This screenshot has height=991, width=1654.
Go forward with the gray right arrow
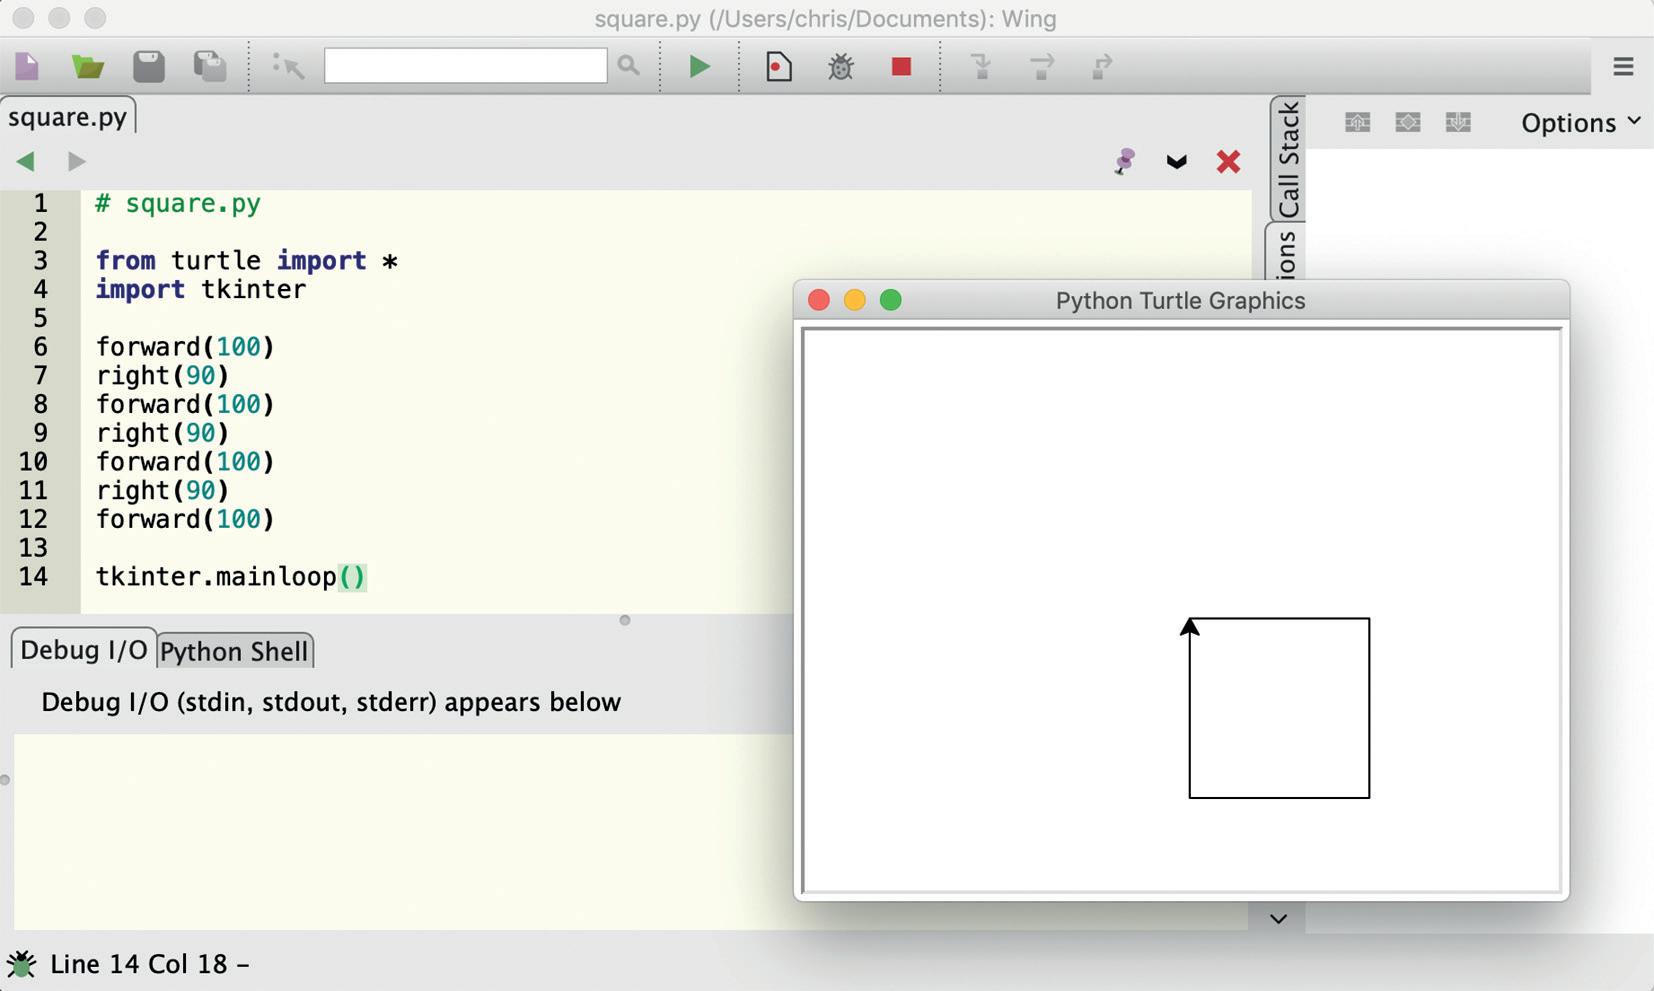pyautogui.click(x=76, y=161)
